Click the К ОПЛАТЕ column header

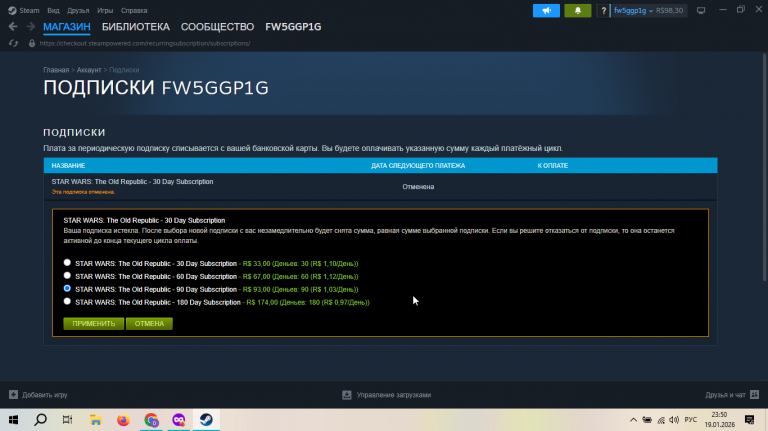pyautogui.click(x=552, y=166)
